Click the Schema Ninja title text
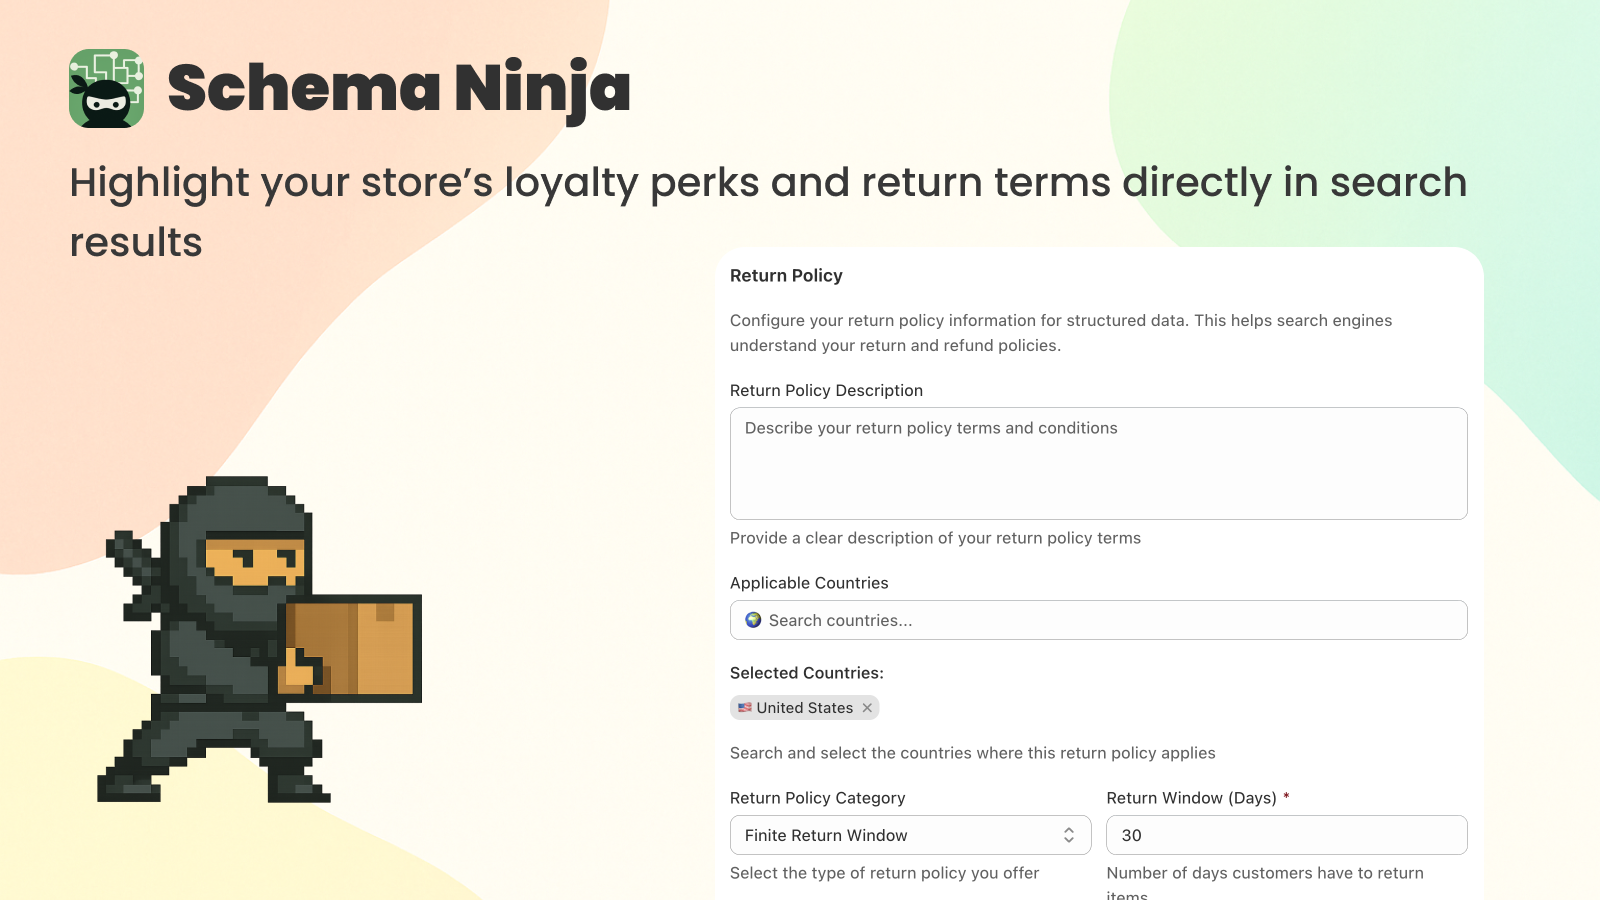The height and width of the screenshot is (900, 1600). (399, 90)
